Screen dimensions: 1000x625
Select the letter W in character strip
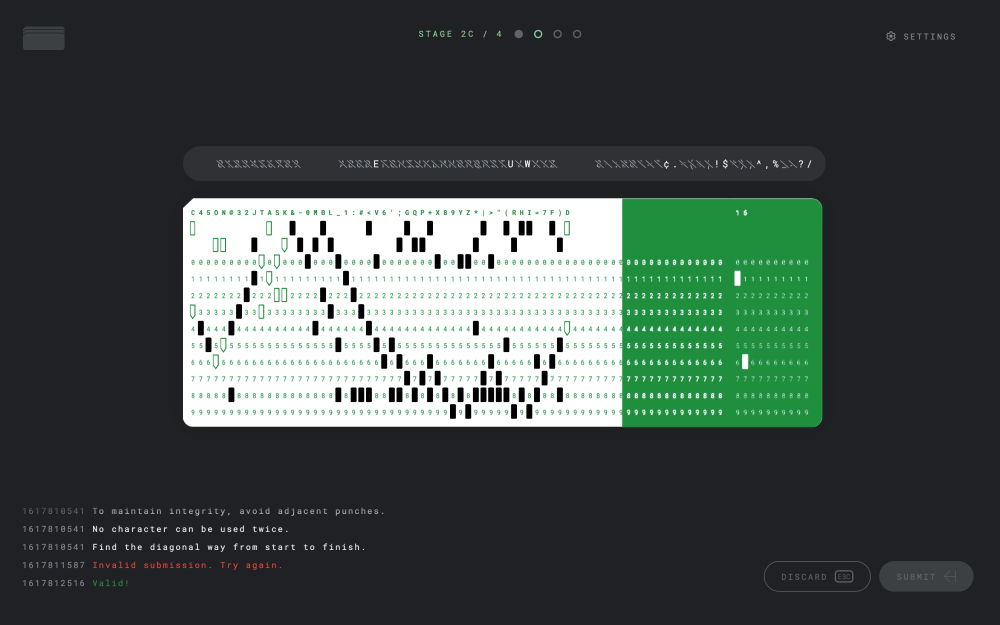click(527, 164)
